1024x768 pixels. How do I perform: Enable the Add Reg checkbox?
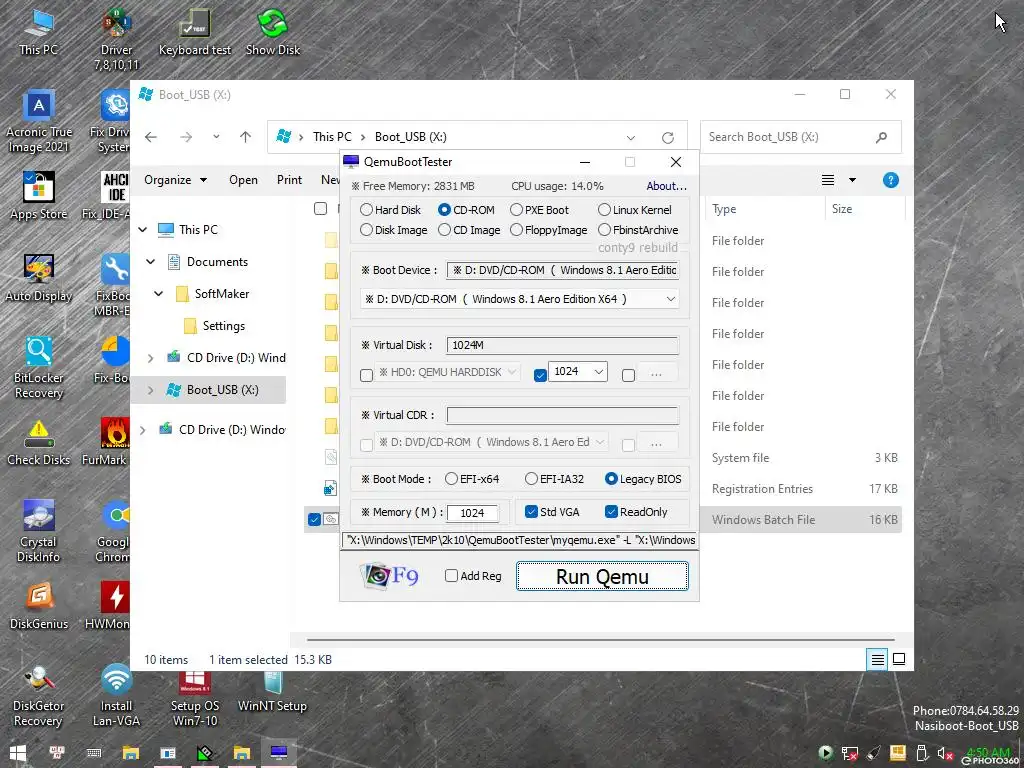473,576
